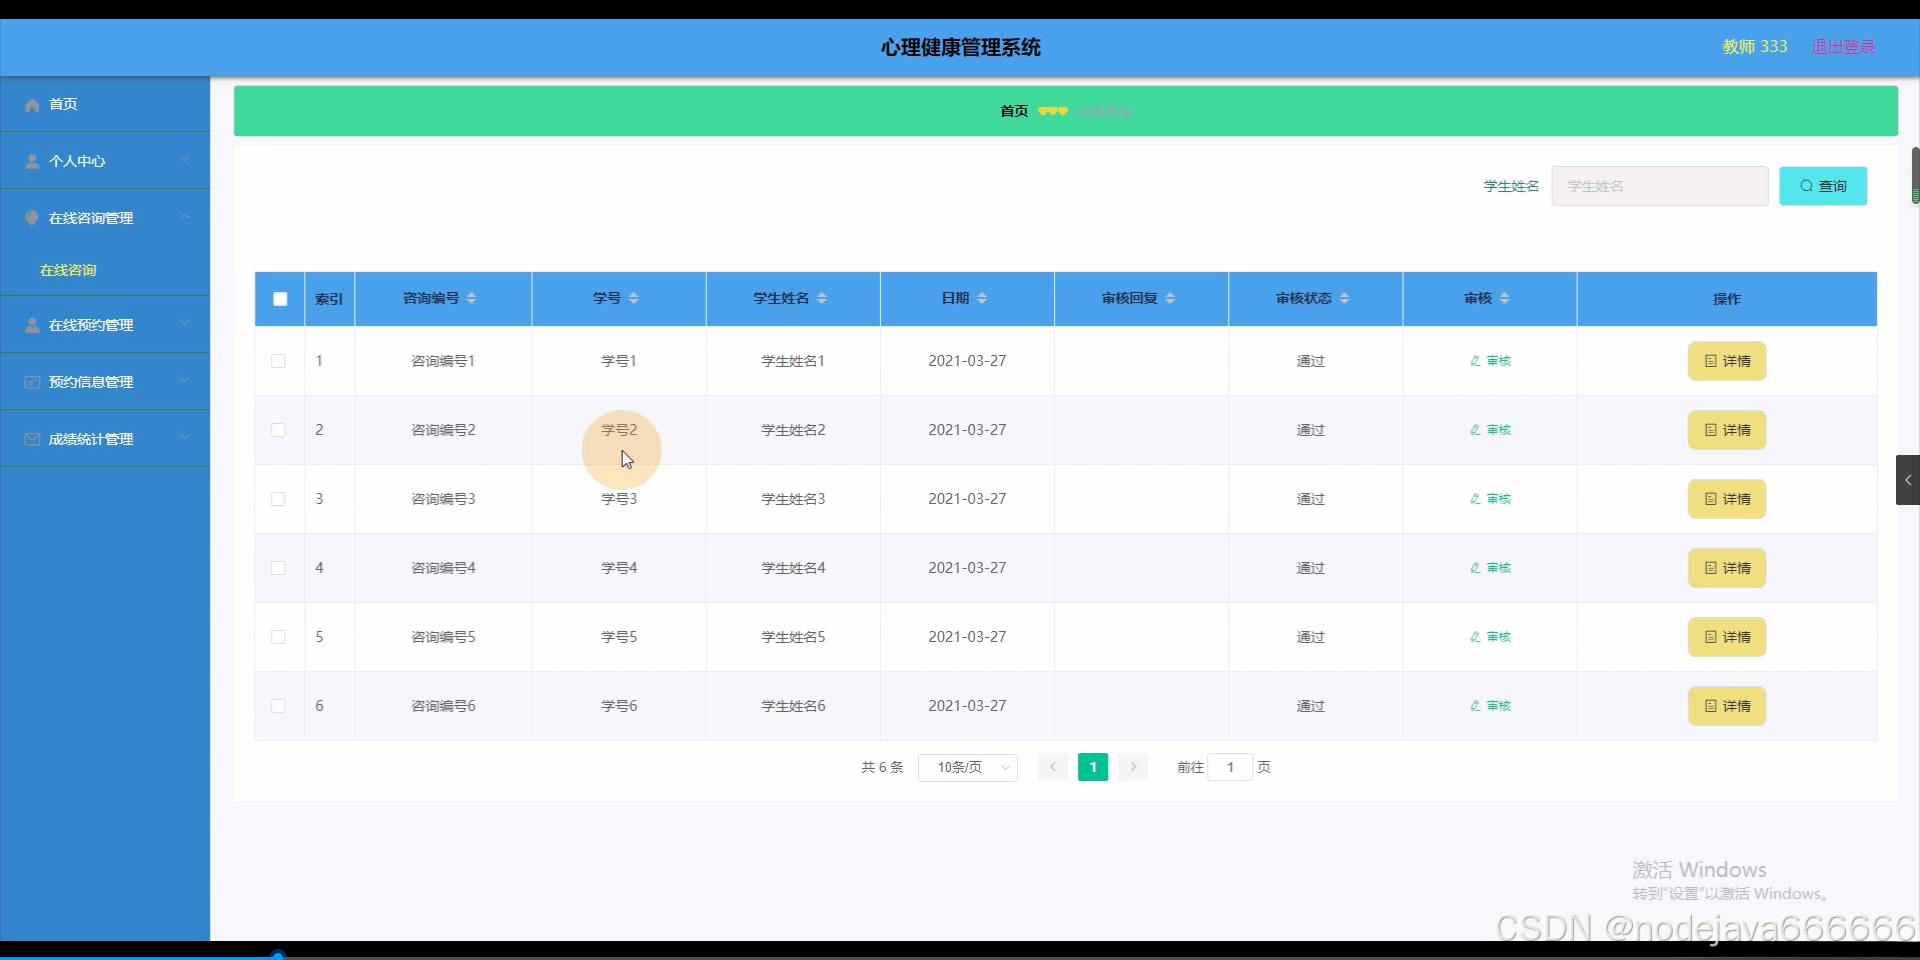Check the row for 咨询编号6
This screenshot has height=960, width=1920.
278,706
